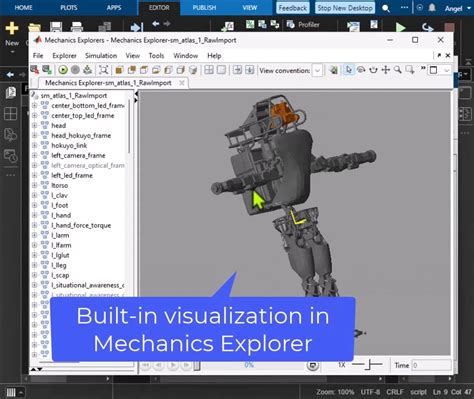The height and width of the screenshot is (399, 474).
Task: Open the View menu in Mechanics Explorer
Action: 133,56
